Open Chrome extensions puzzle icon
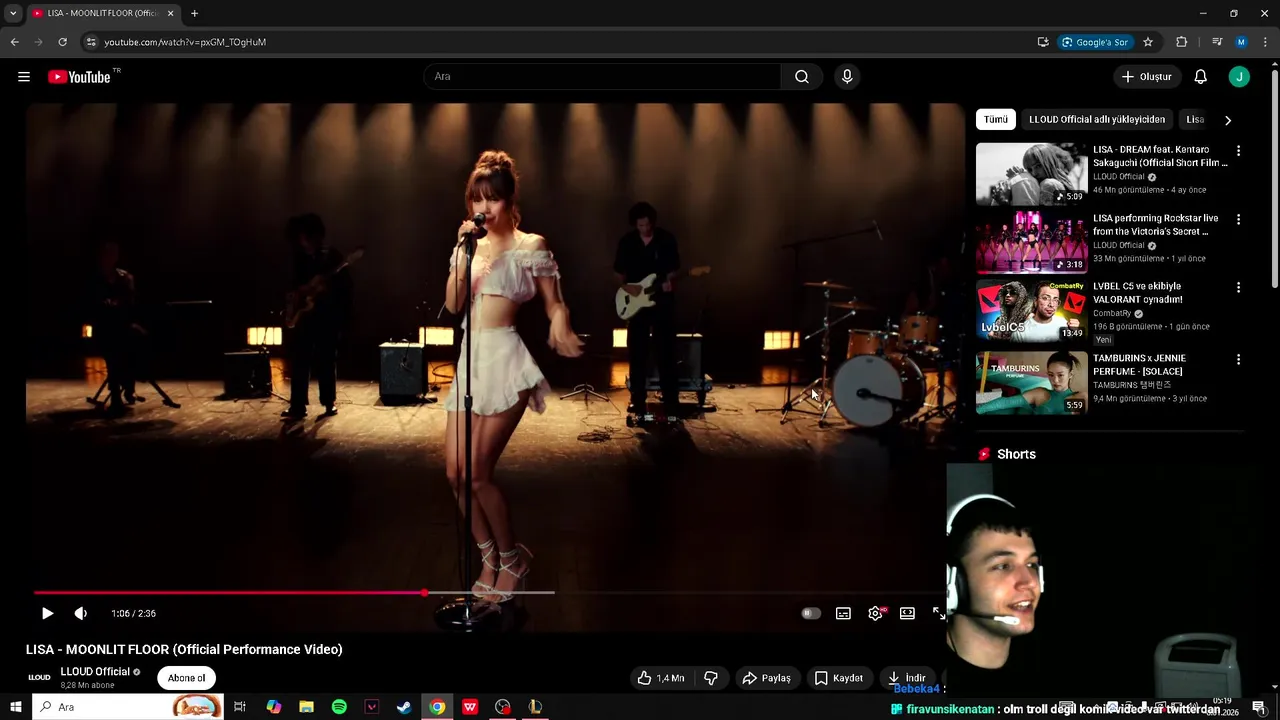This screenshot has height=720, width=1280. click(x=1182, y=42)
